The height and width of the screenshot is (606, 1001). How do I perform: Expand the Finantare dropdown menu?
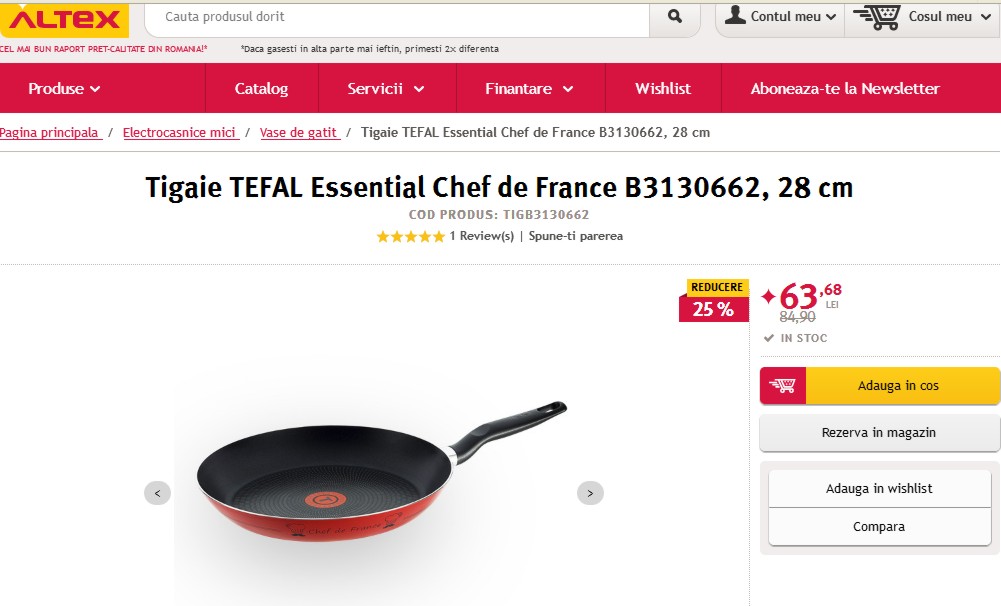(529, 89)
